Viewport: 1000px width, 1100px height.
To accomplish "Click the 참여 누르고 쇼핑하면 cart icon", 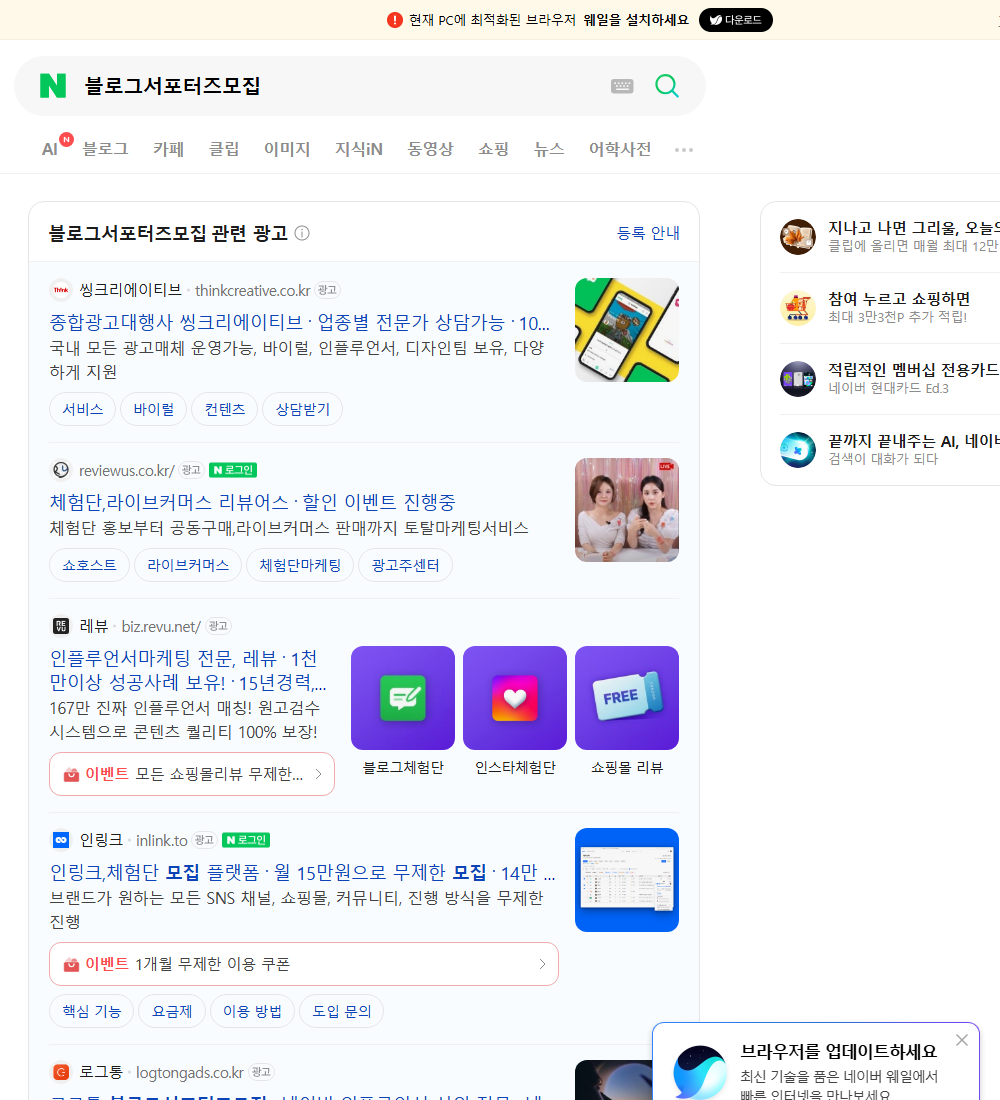I will tap(798, 307).
